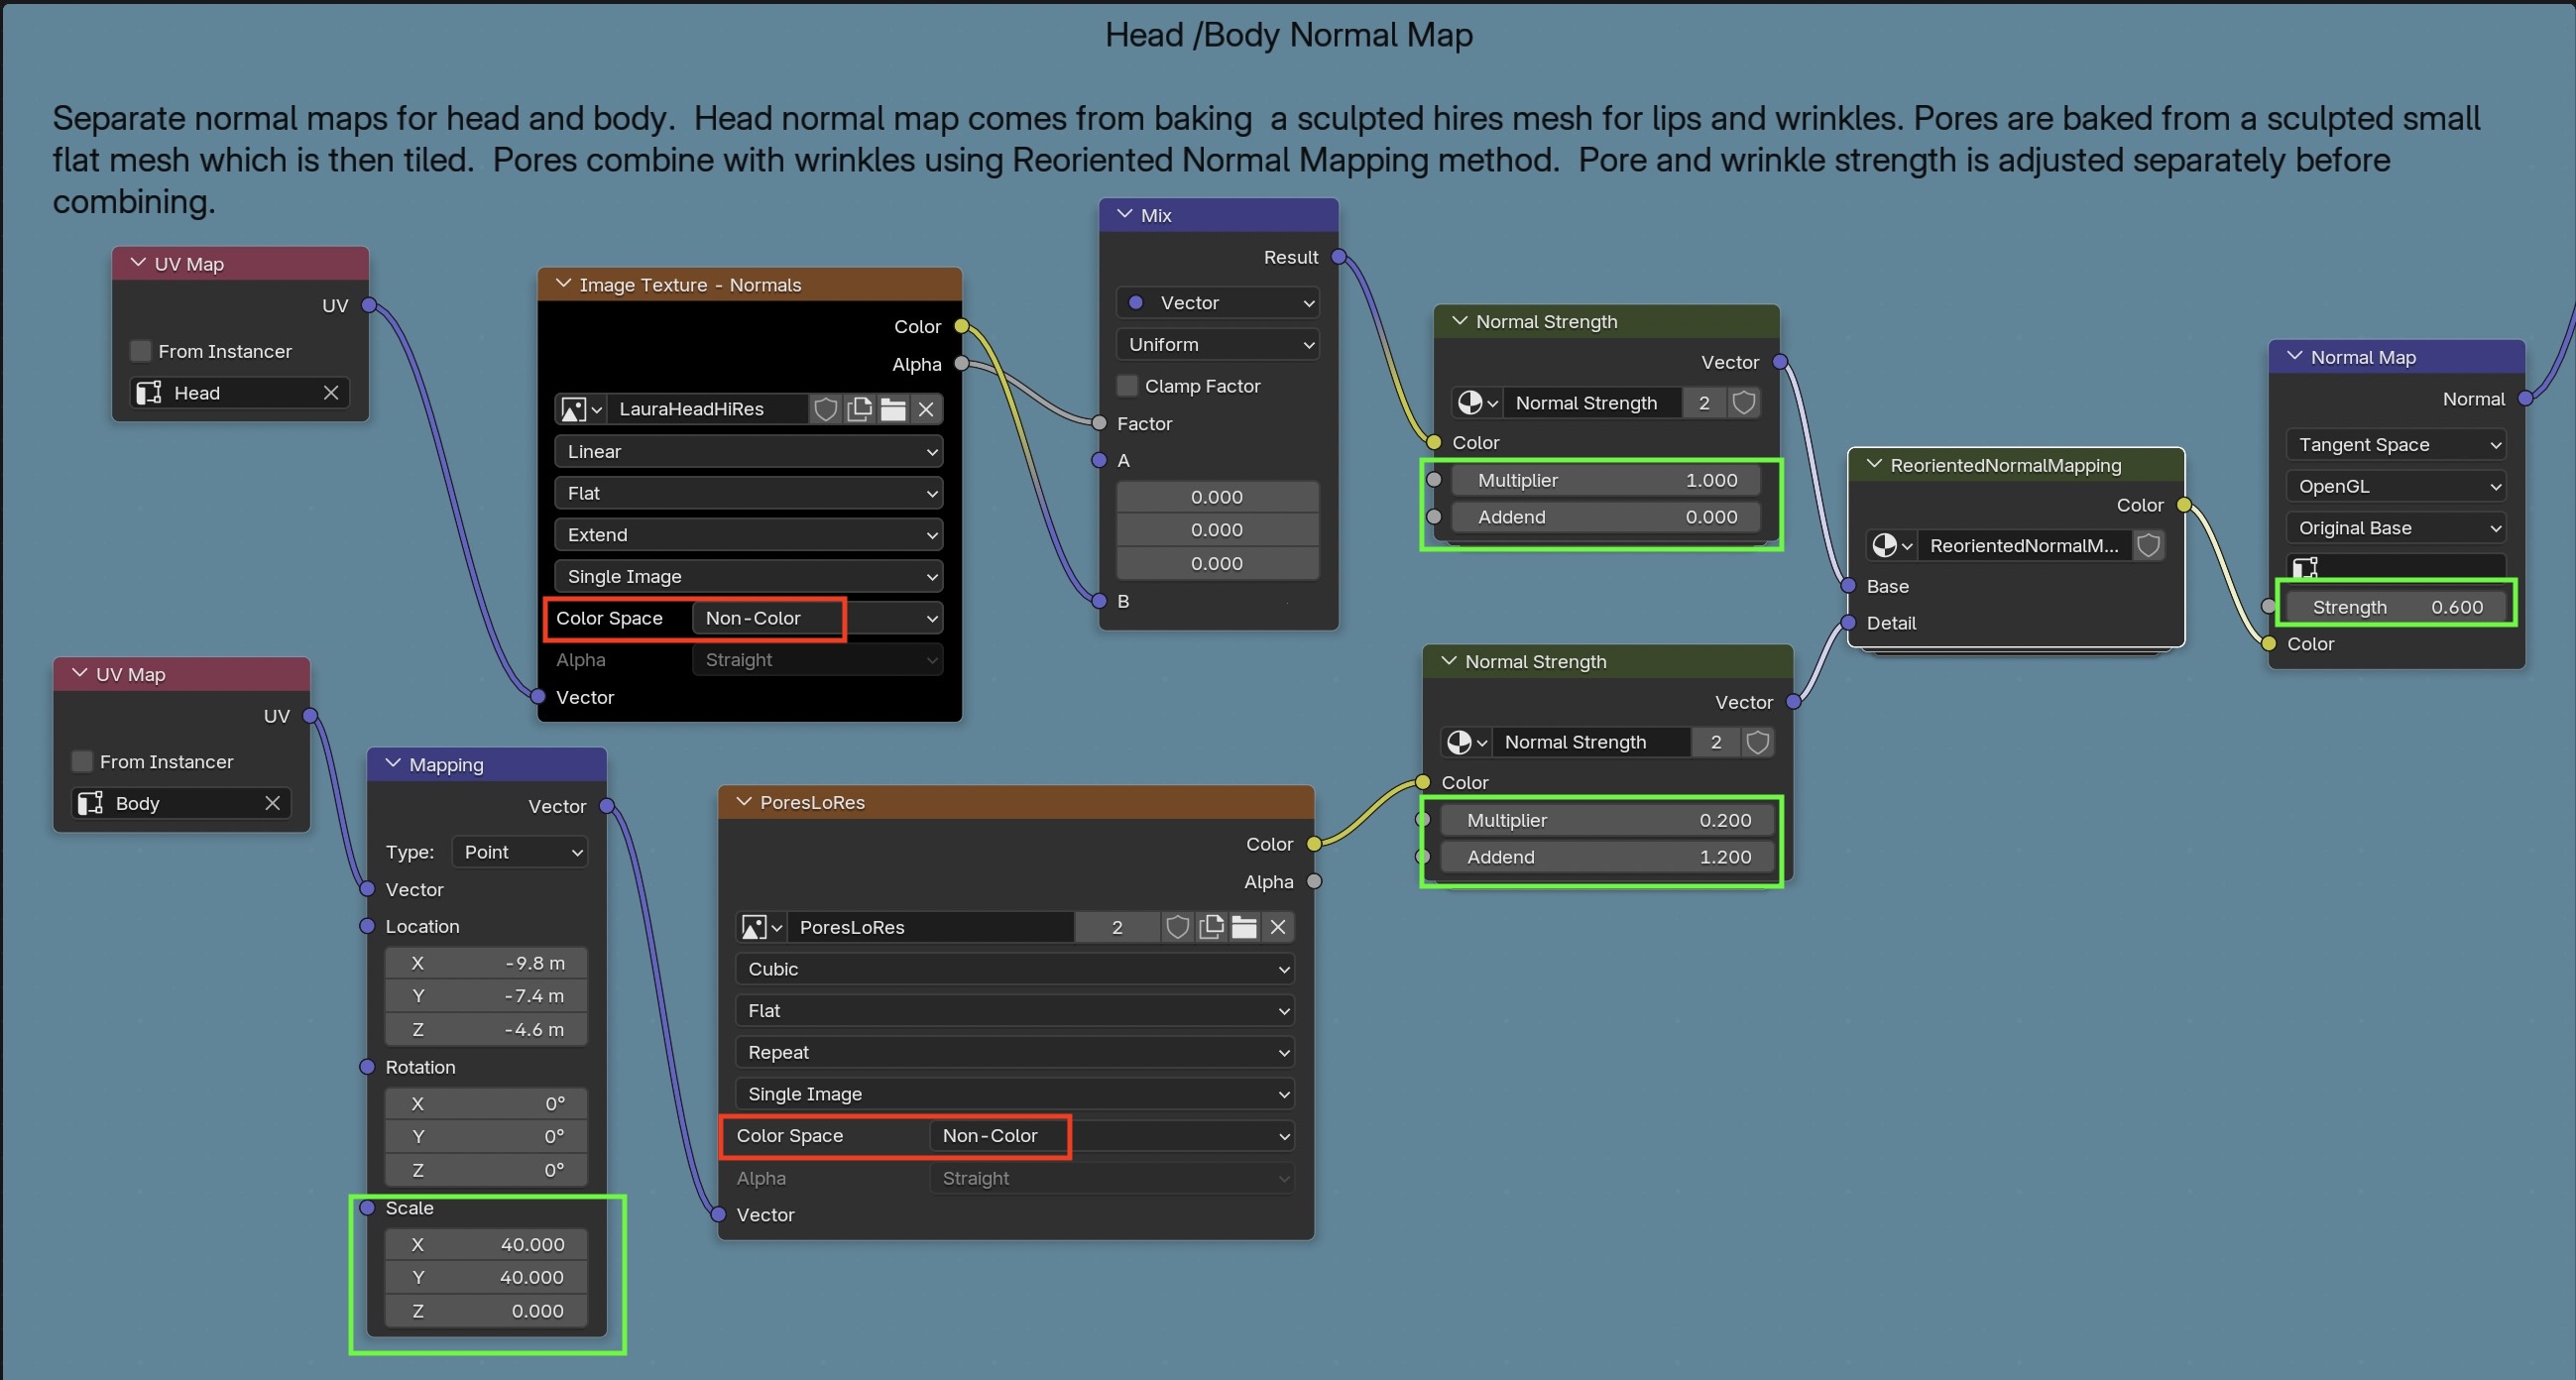Screen dimensions: 2576x1380
Task: Click new image copy icon for PoresLoRes
Action: tap(1211, 927)
